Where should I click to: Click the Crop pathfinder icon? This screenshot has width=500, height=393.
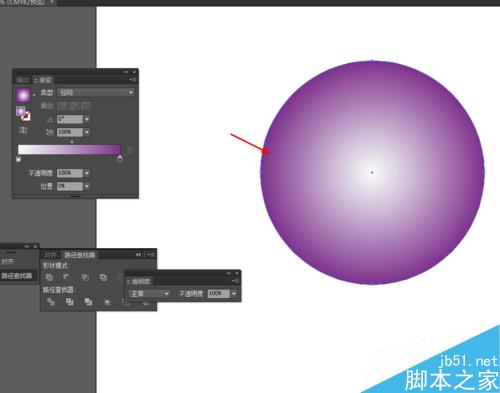(107, 302)
